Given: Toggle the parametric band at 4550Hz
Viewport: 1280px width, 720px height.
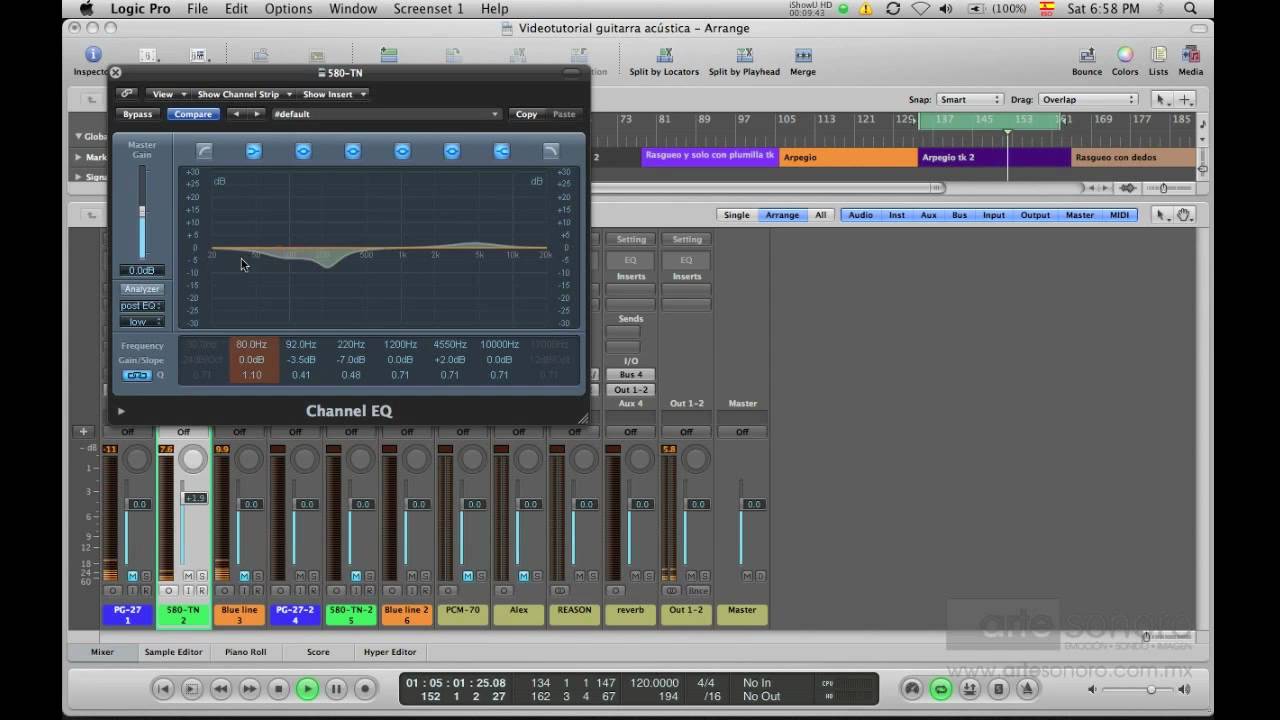Looking at the screenshot, I should pos(452,151).
